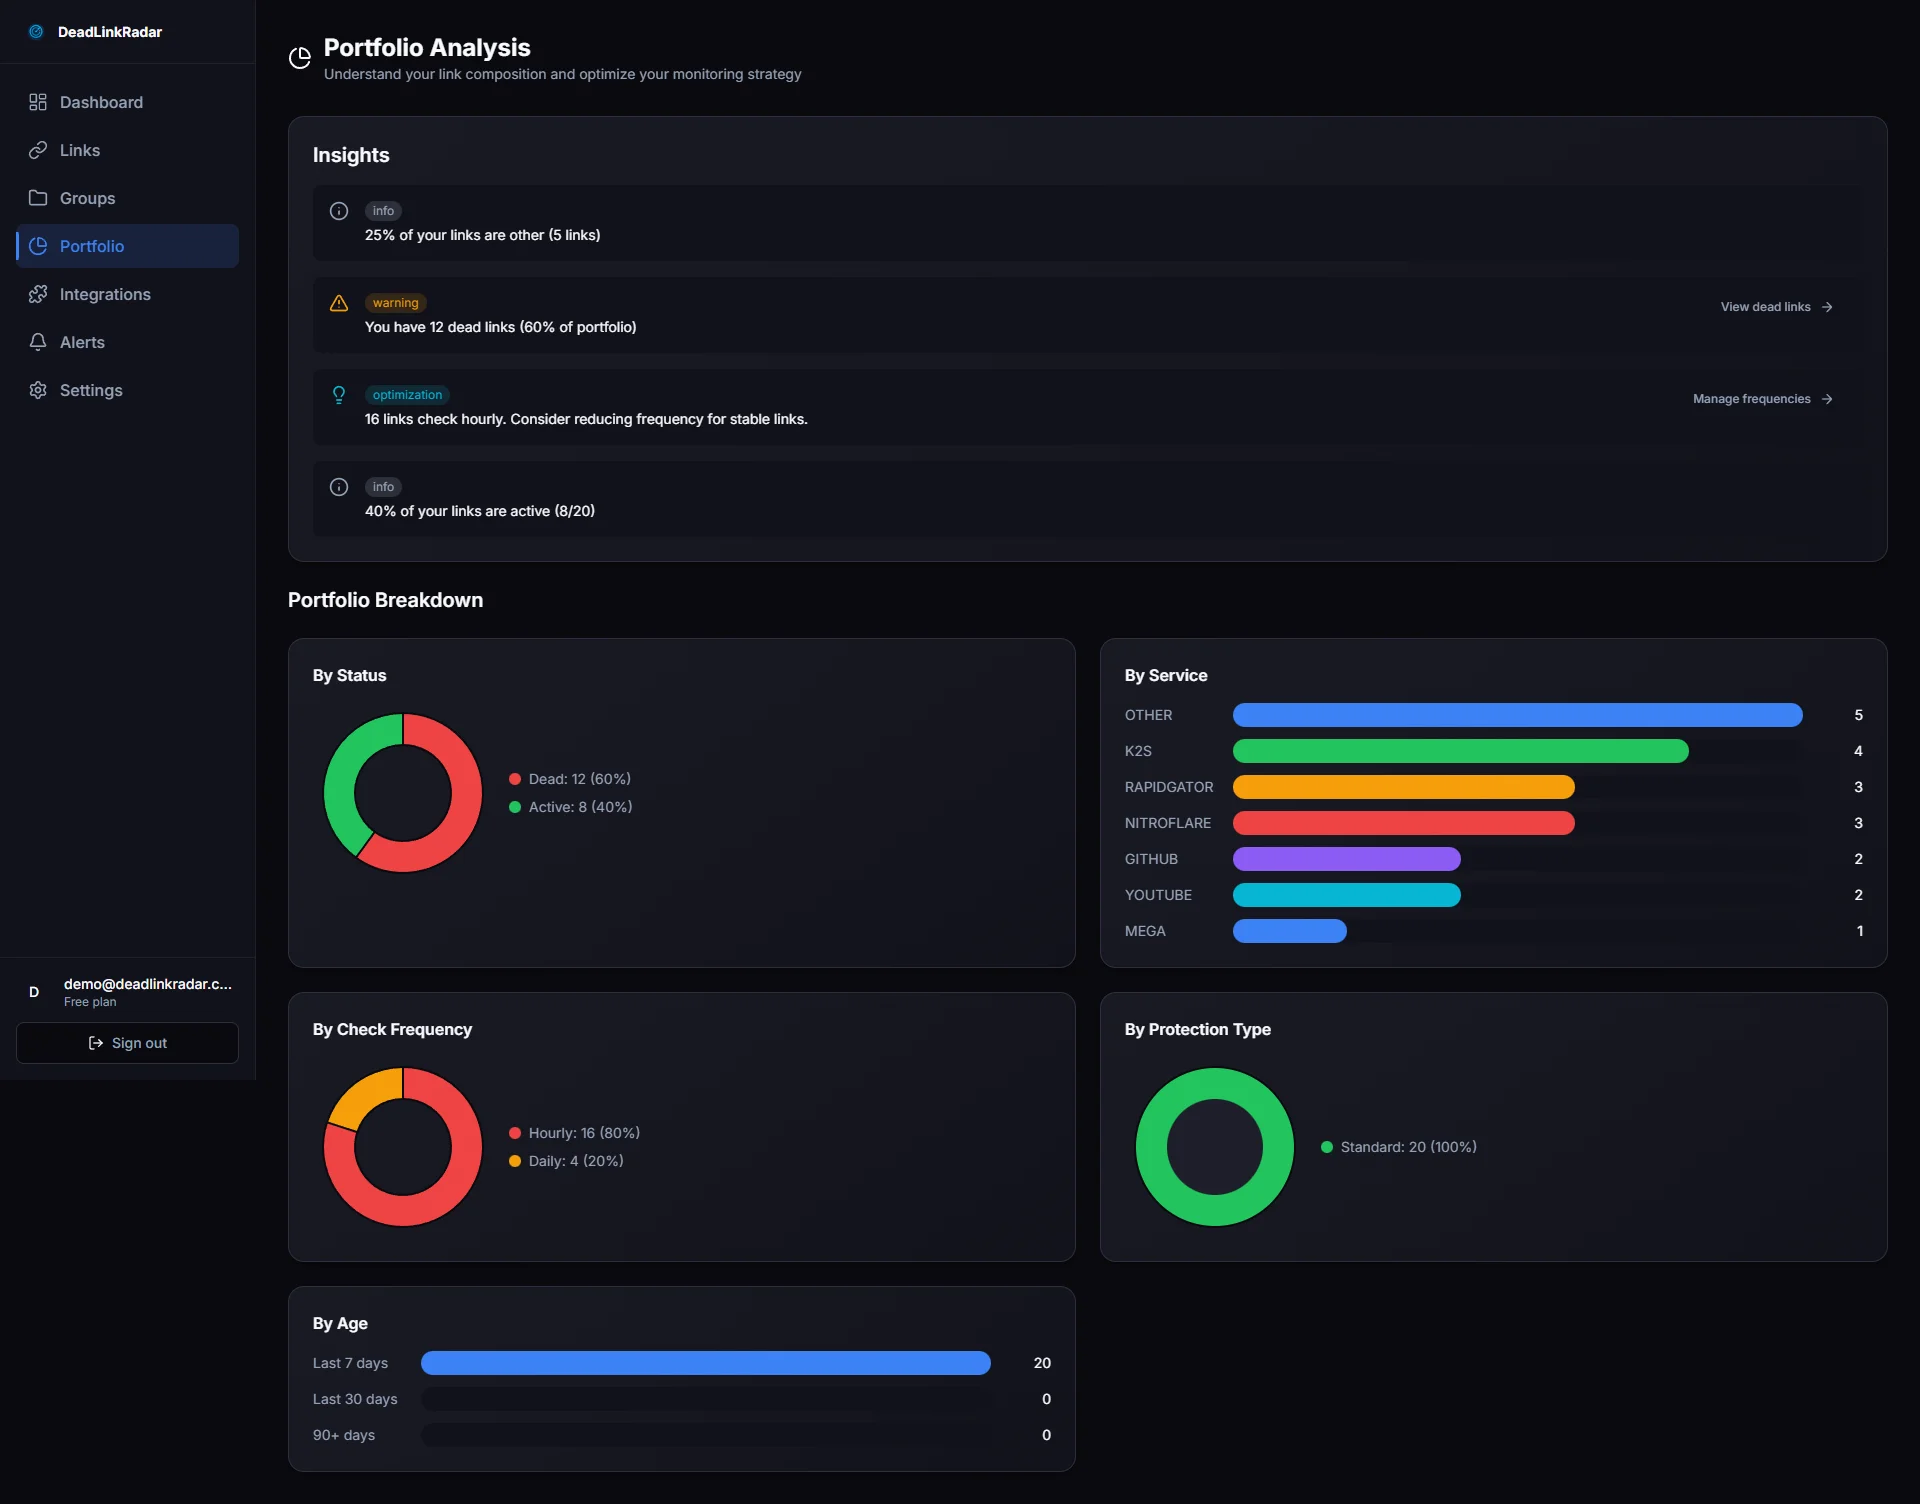Click the user avatar with letter D
Screen dimensions: 1920x1504
(x=34, y=992)
